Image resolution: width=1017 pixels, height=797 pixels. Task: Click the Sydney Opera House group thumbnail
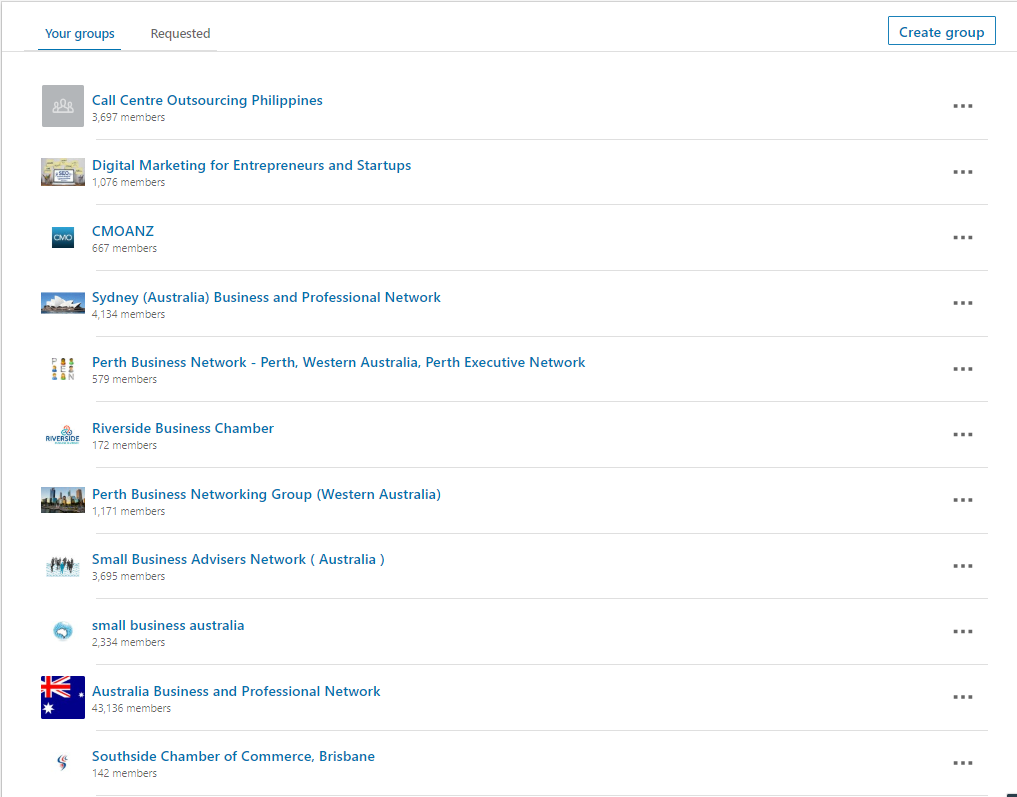62,303
